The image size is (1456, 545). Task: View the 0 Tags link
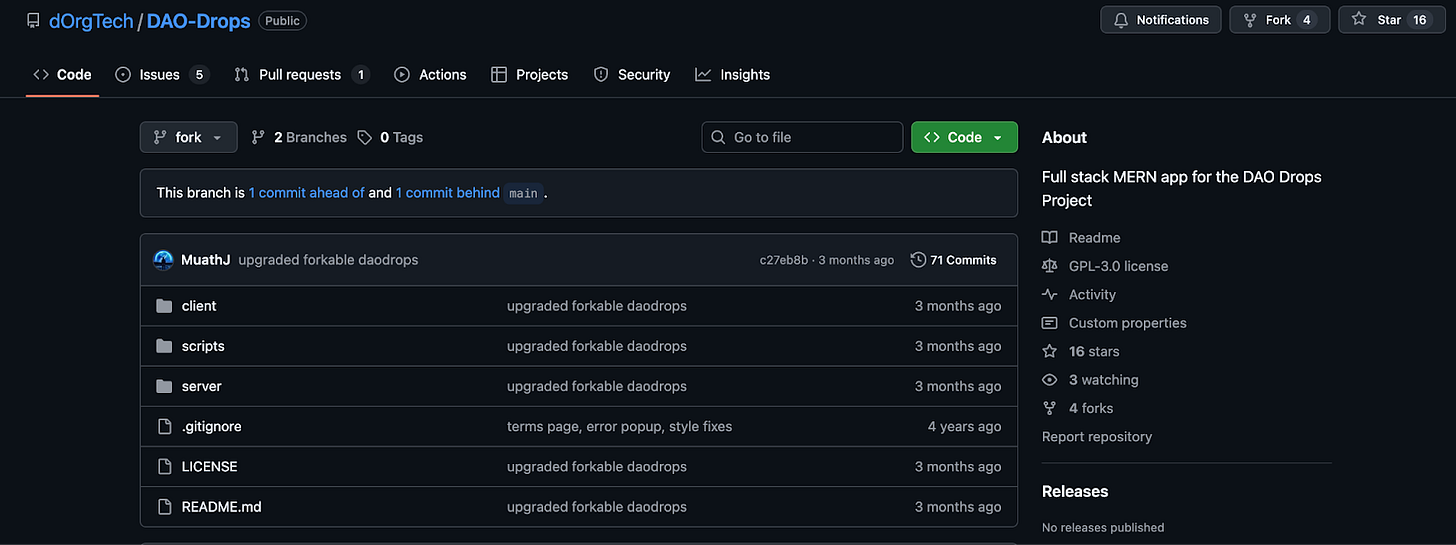click(390, 137)
